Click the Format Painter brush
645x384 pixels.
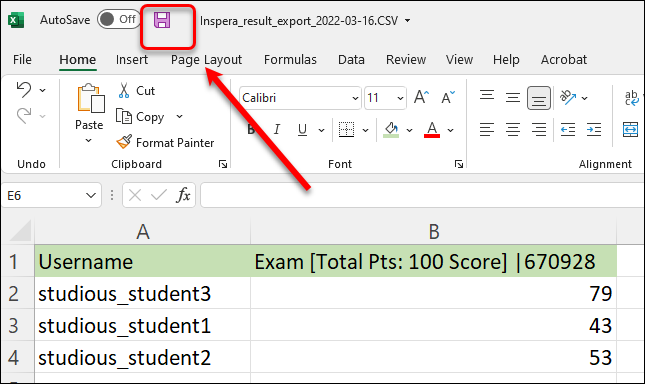click(x=124, y=142)
